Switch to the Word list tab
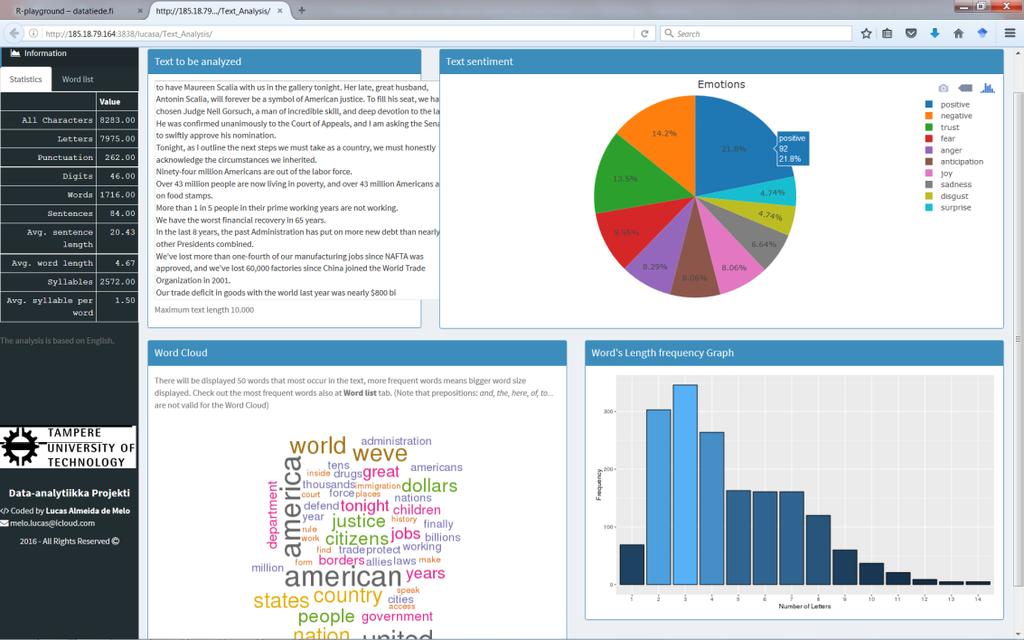 (78, 79)
